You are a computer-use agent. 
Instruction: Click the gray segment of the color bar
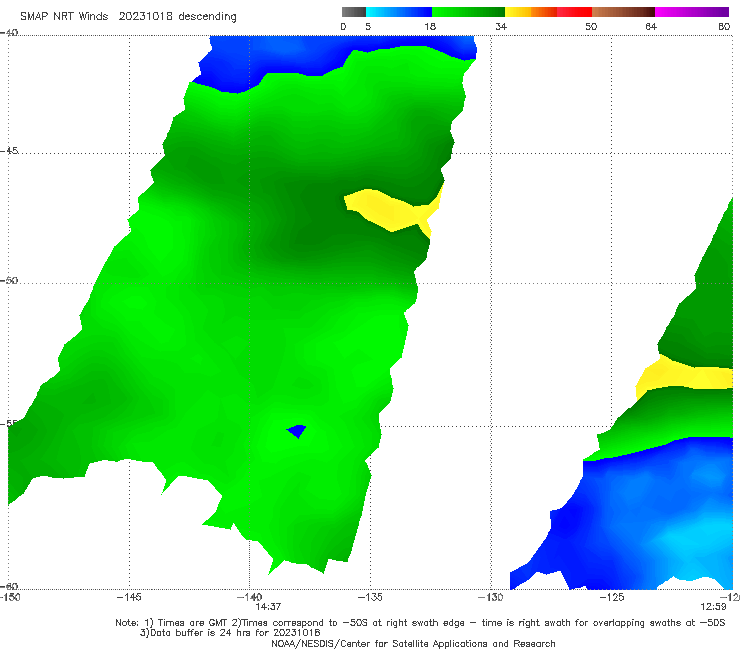pyautogui.click(x=354, y=12)
